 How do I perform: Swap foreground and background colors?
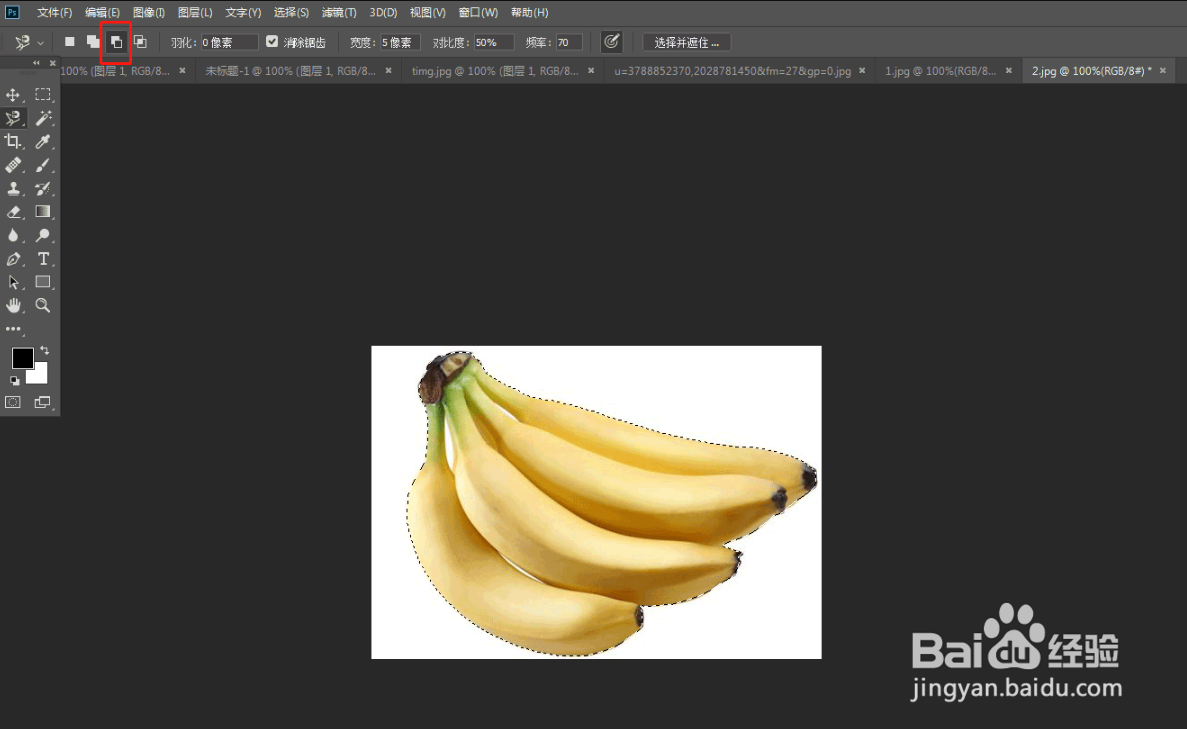click(x=45, y=350)
